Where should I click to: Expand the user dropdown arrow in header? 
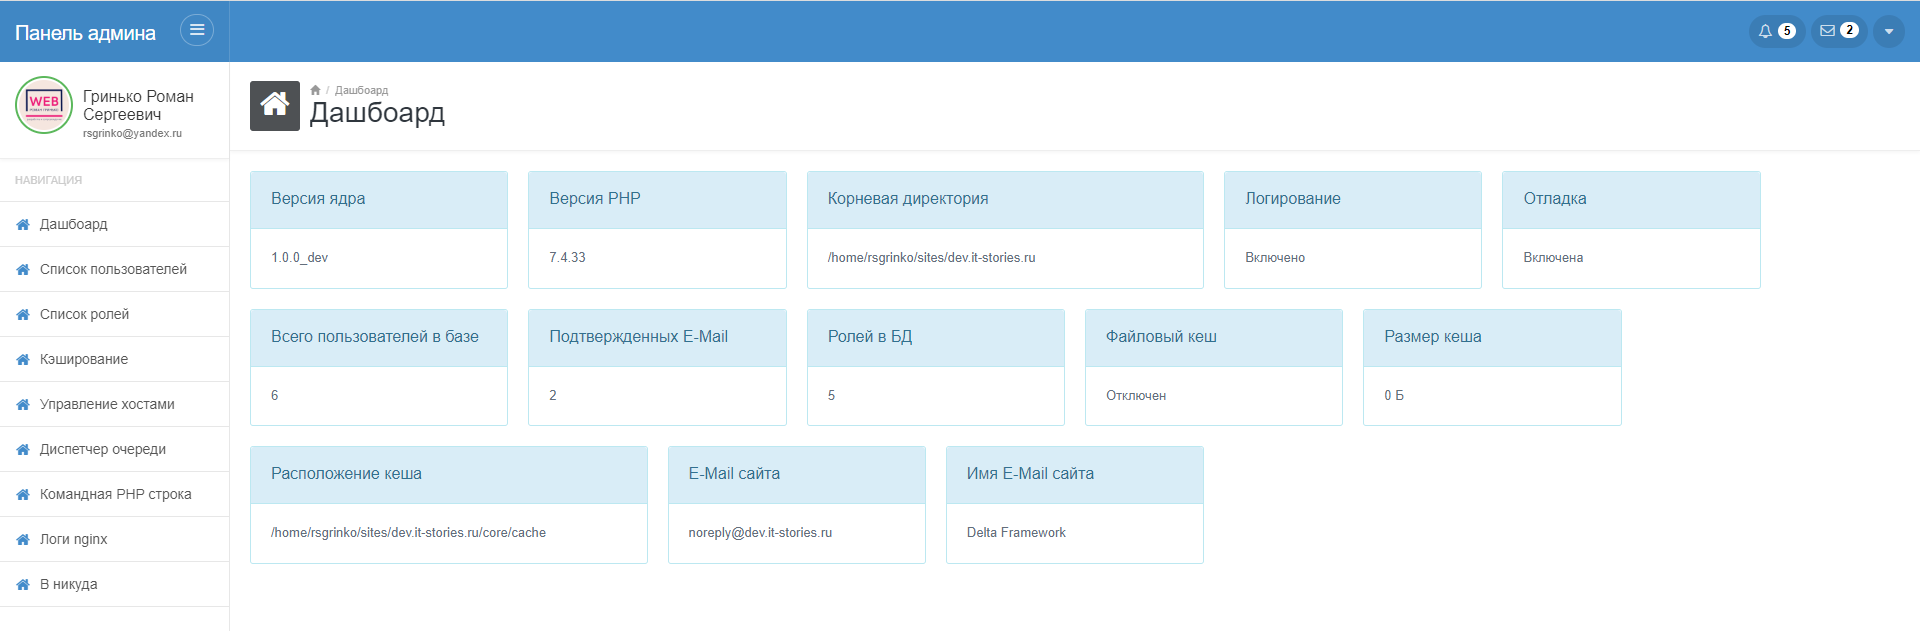(1888, 31)
